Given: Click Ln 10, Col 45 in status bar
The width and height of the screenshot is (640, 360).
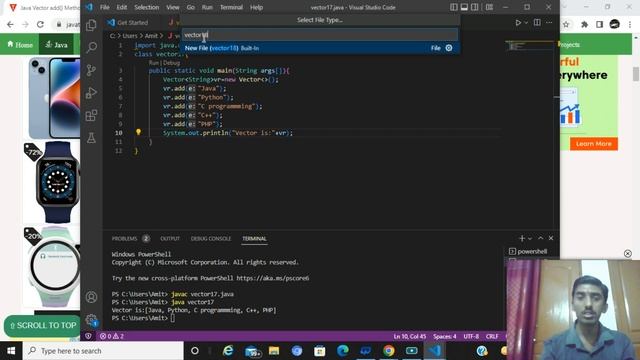Looking at the screenshot, I should tap(409, 336).
